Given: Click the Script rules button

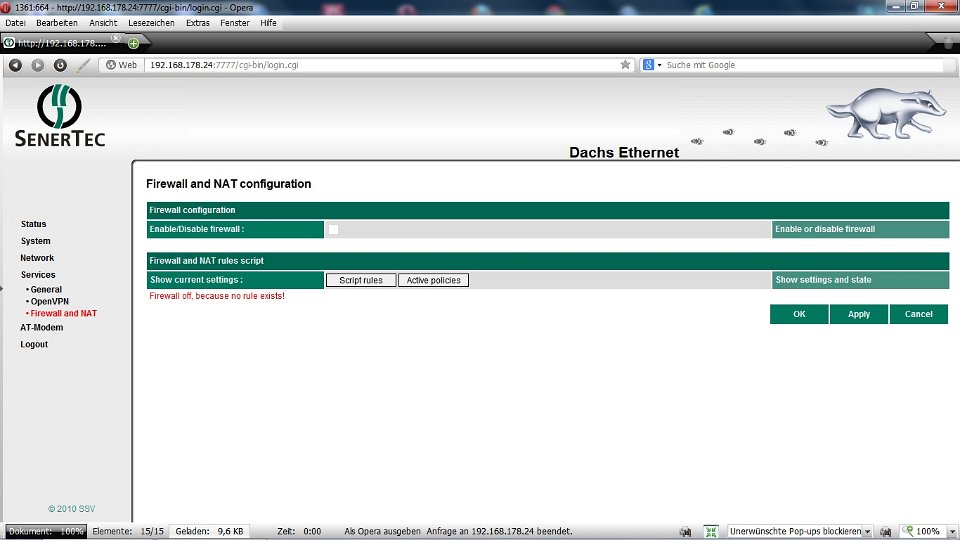Looking at the screenshot, I should point(361,280).
